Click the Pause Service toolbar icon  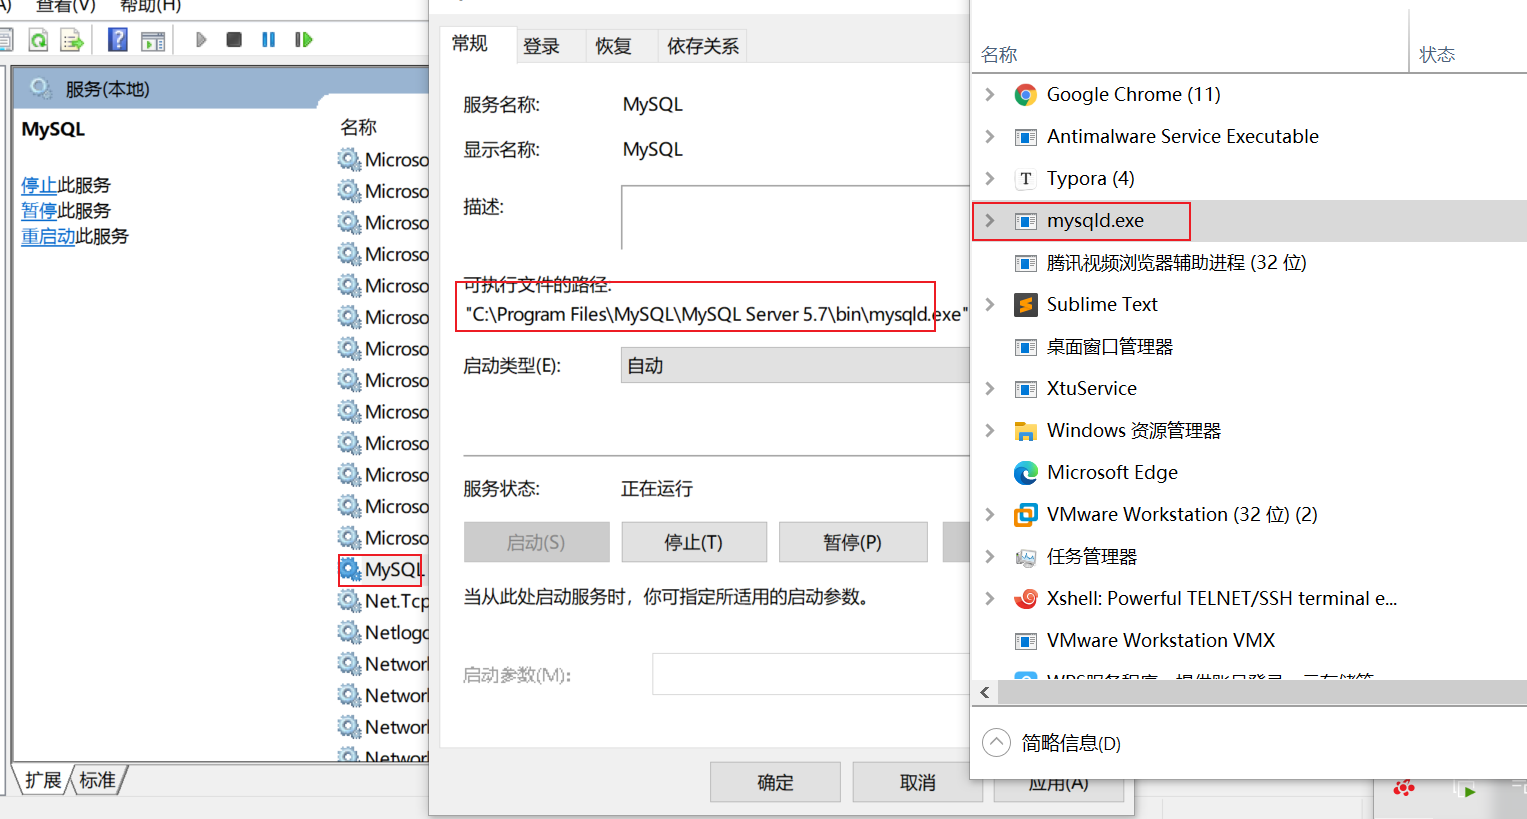pos(268,40)
